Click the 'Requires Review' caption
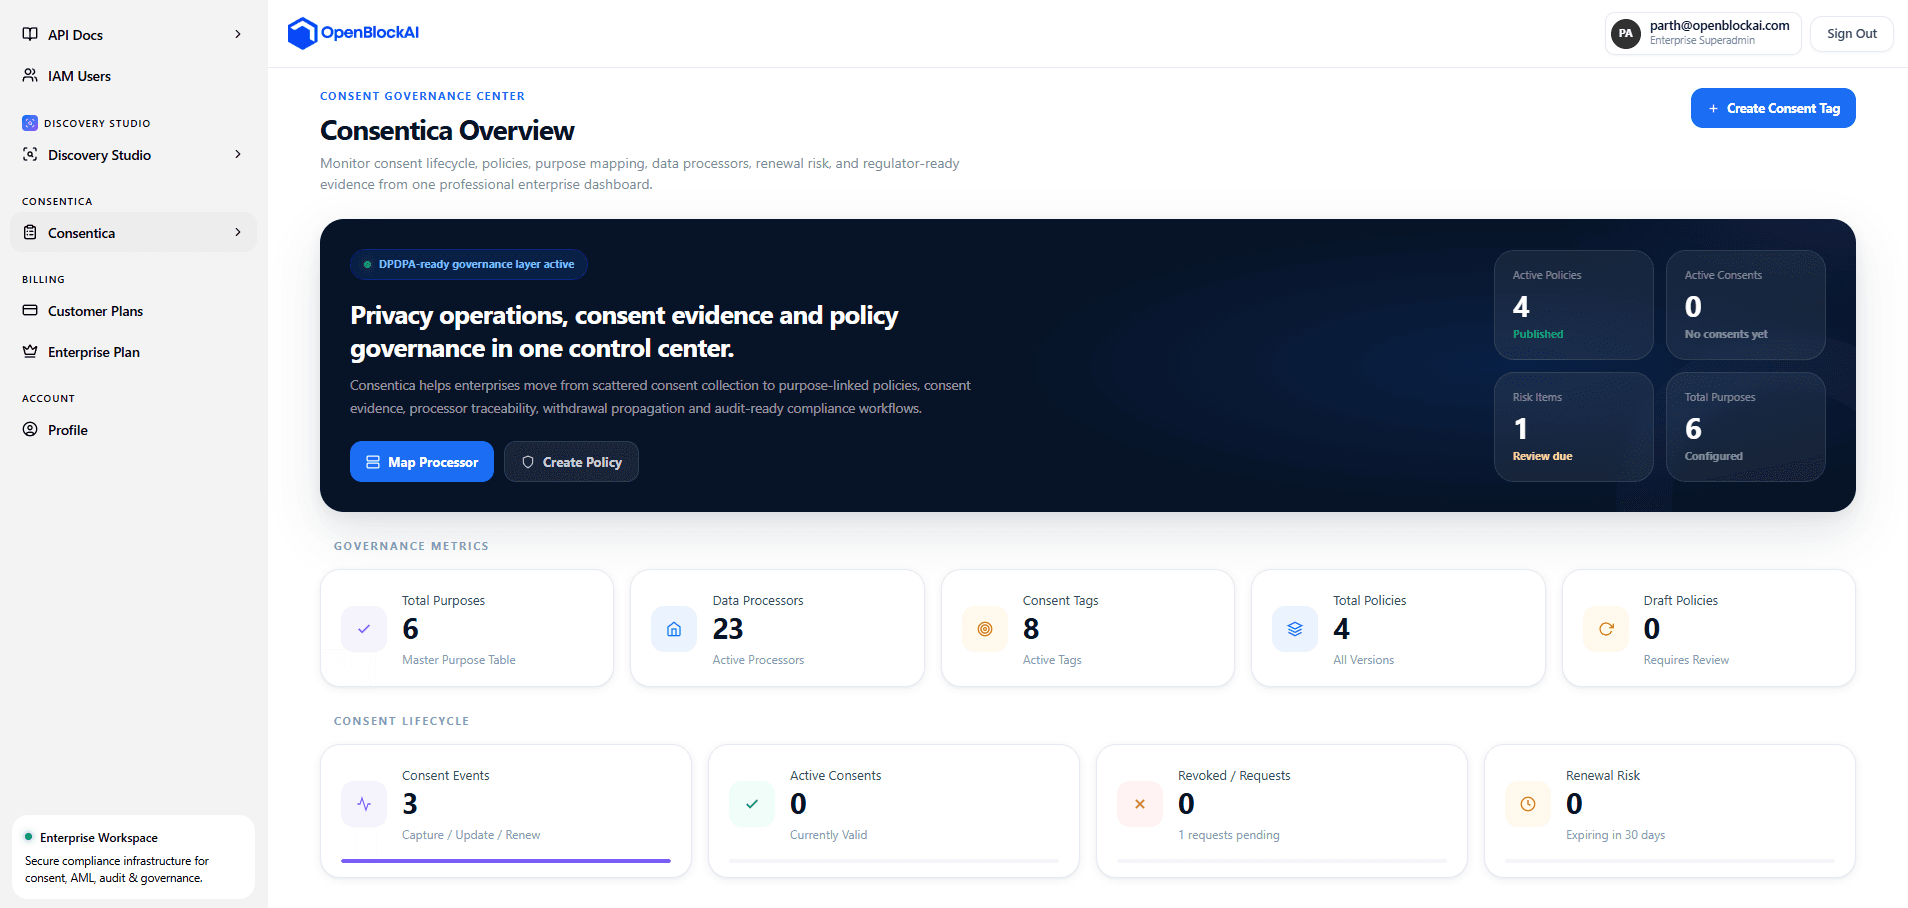1908x908 pixels. pos(1686,660)
